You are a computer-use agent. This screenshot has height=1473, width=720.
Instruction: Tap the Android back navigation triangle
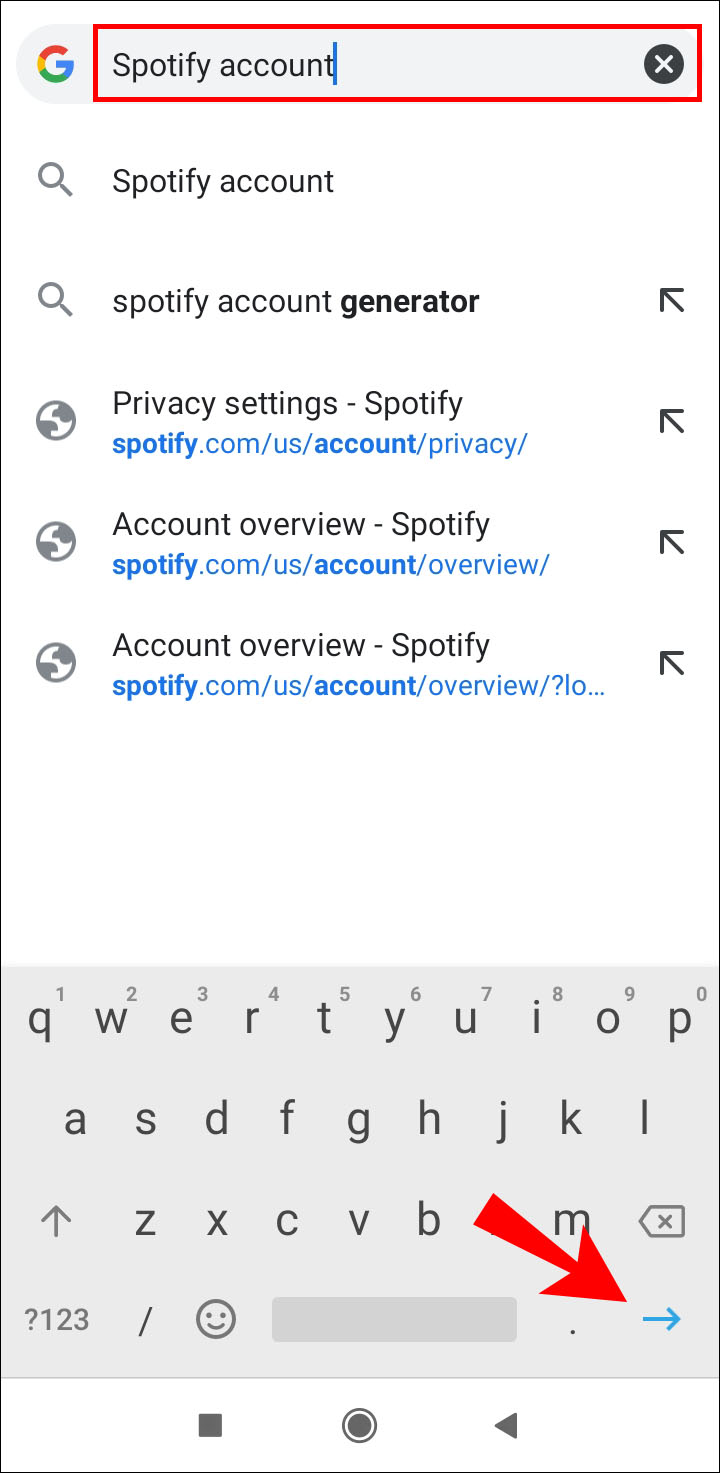[x=506, y=1425]
